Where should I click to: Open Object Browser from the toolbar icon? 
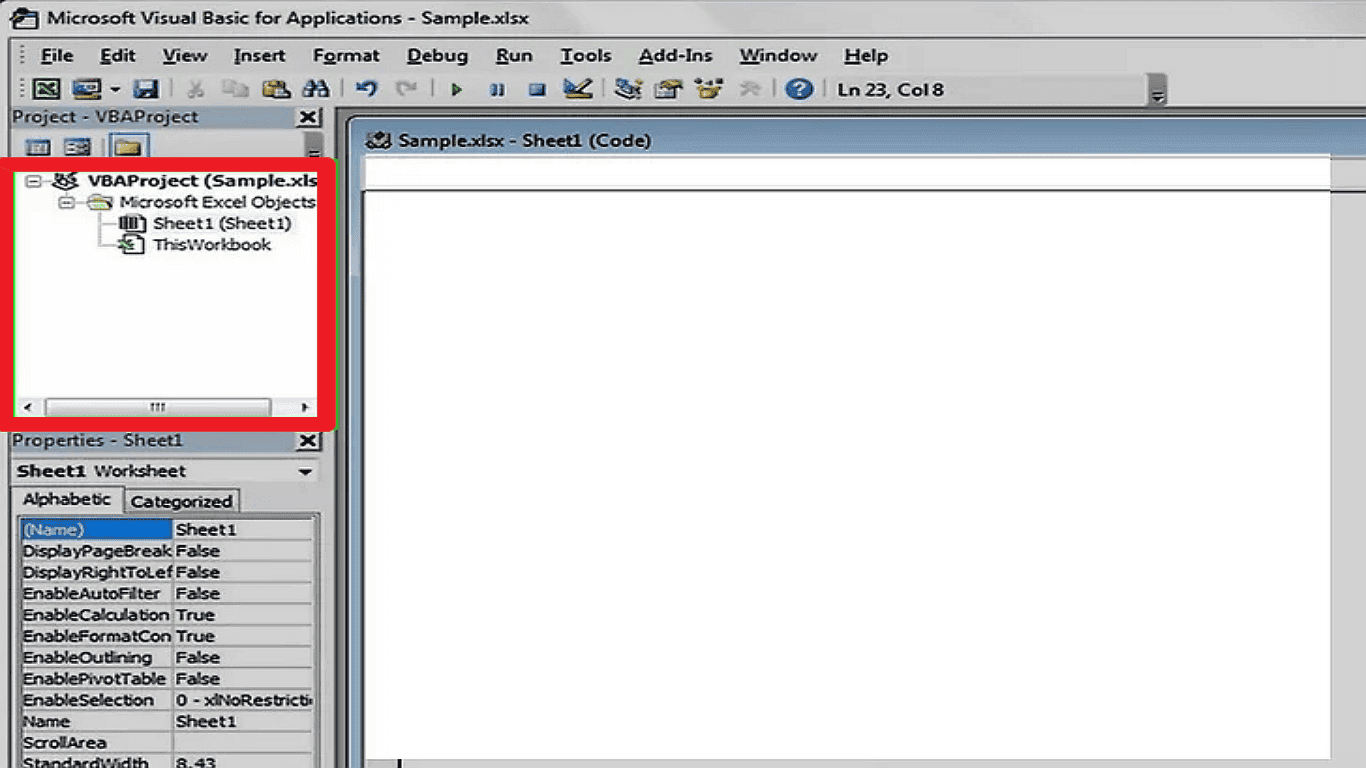(709, 89)
